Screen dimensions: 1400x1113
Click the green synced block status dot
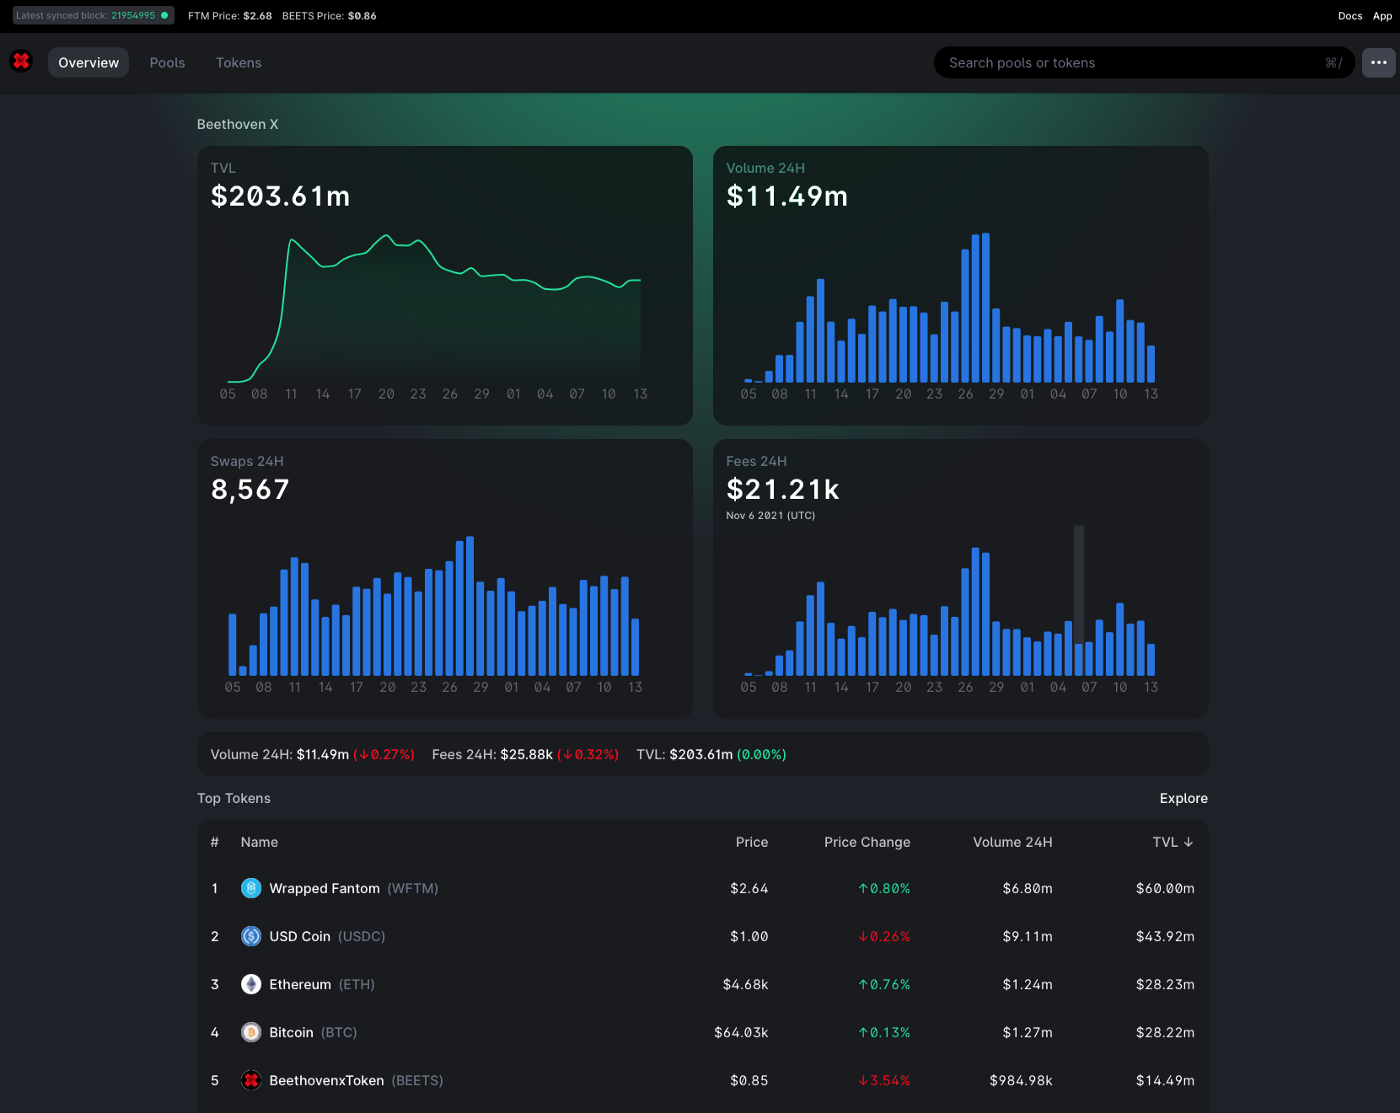pos(165,15)
